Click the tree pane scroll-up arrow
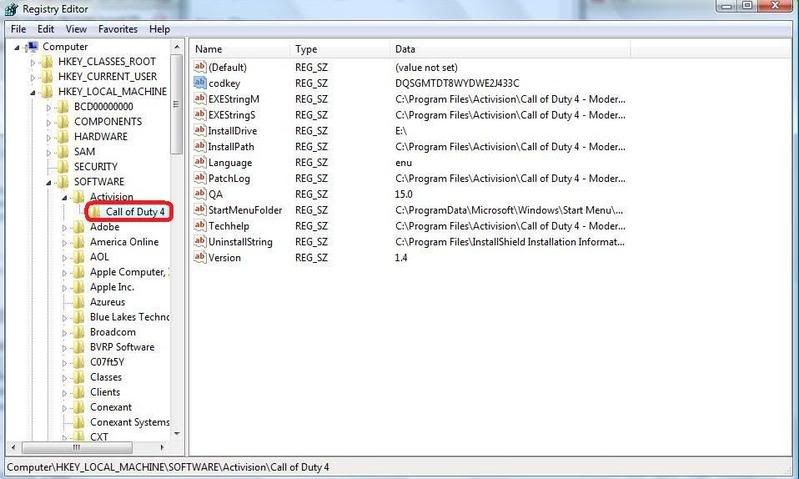Image resolution: width=799 pixels, height=479 pixels. [177, 47]
